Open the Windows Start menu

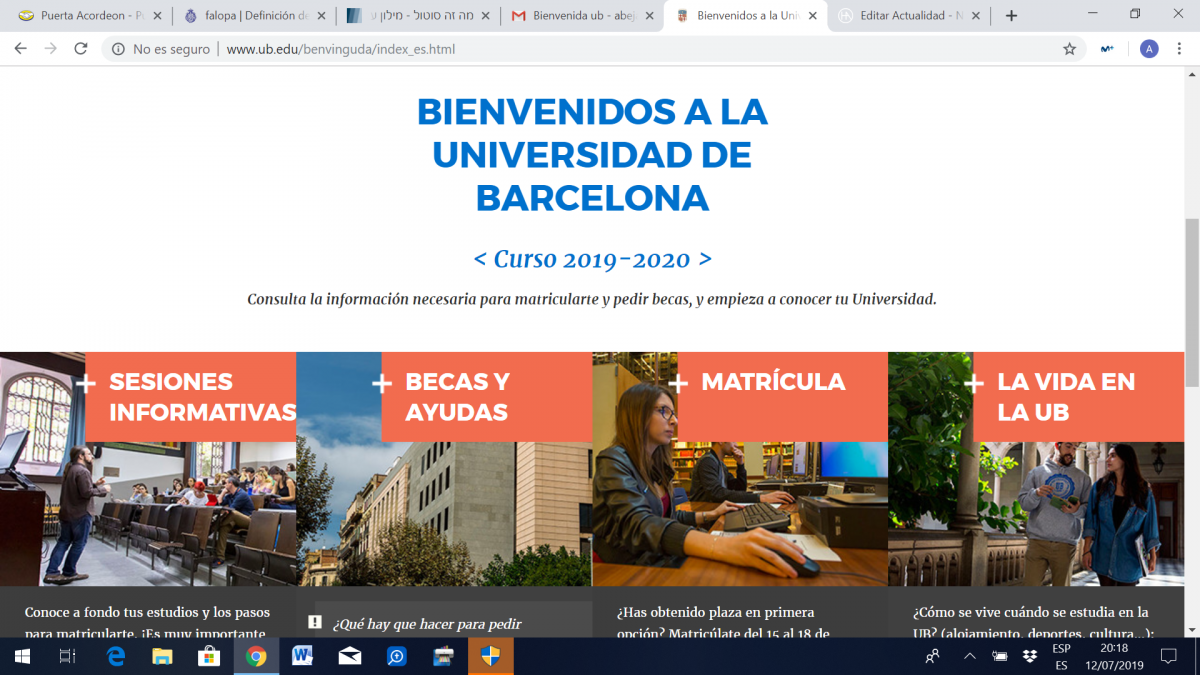click(22, 656)
